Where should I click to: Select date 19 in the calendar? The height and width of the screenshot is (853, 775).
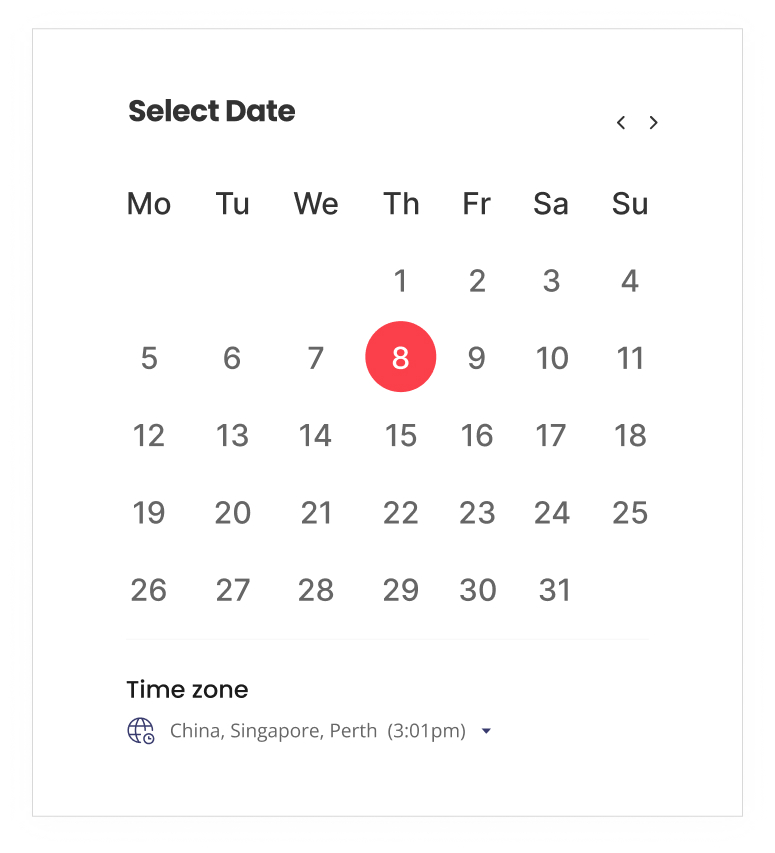point(149,513)
